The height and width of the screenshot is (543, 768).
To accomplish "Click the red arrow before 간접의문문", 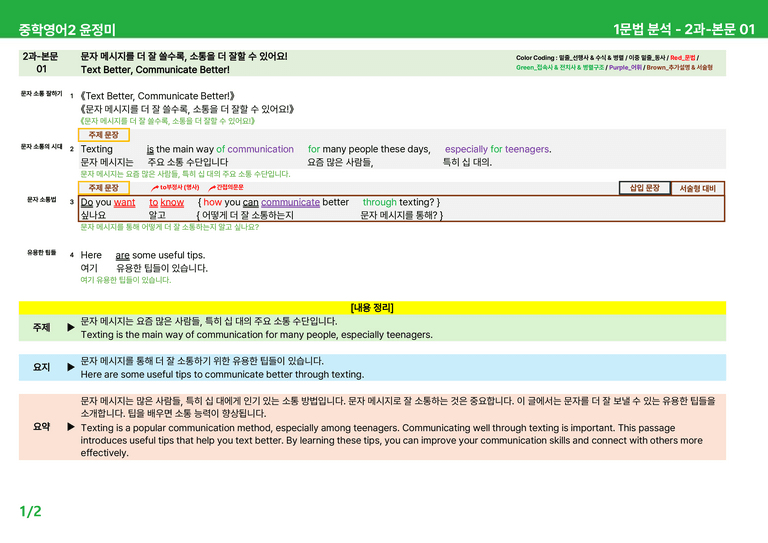I will click(212, 188).
